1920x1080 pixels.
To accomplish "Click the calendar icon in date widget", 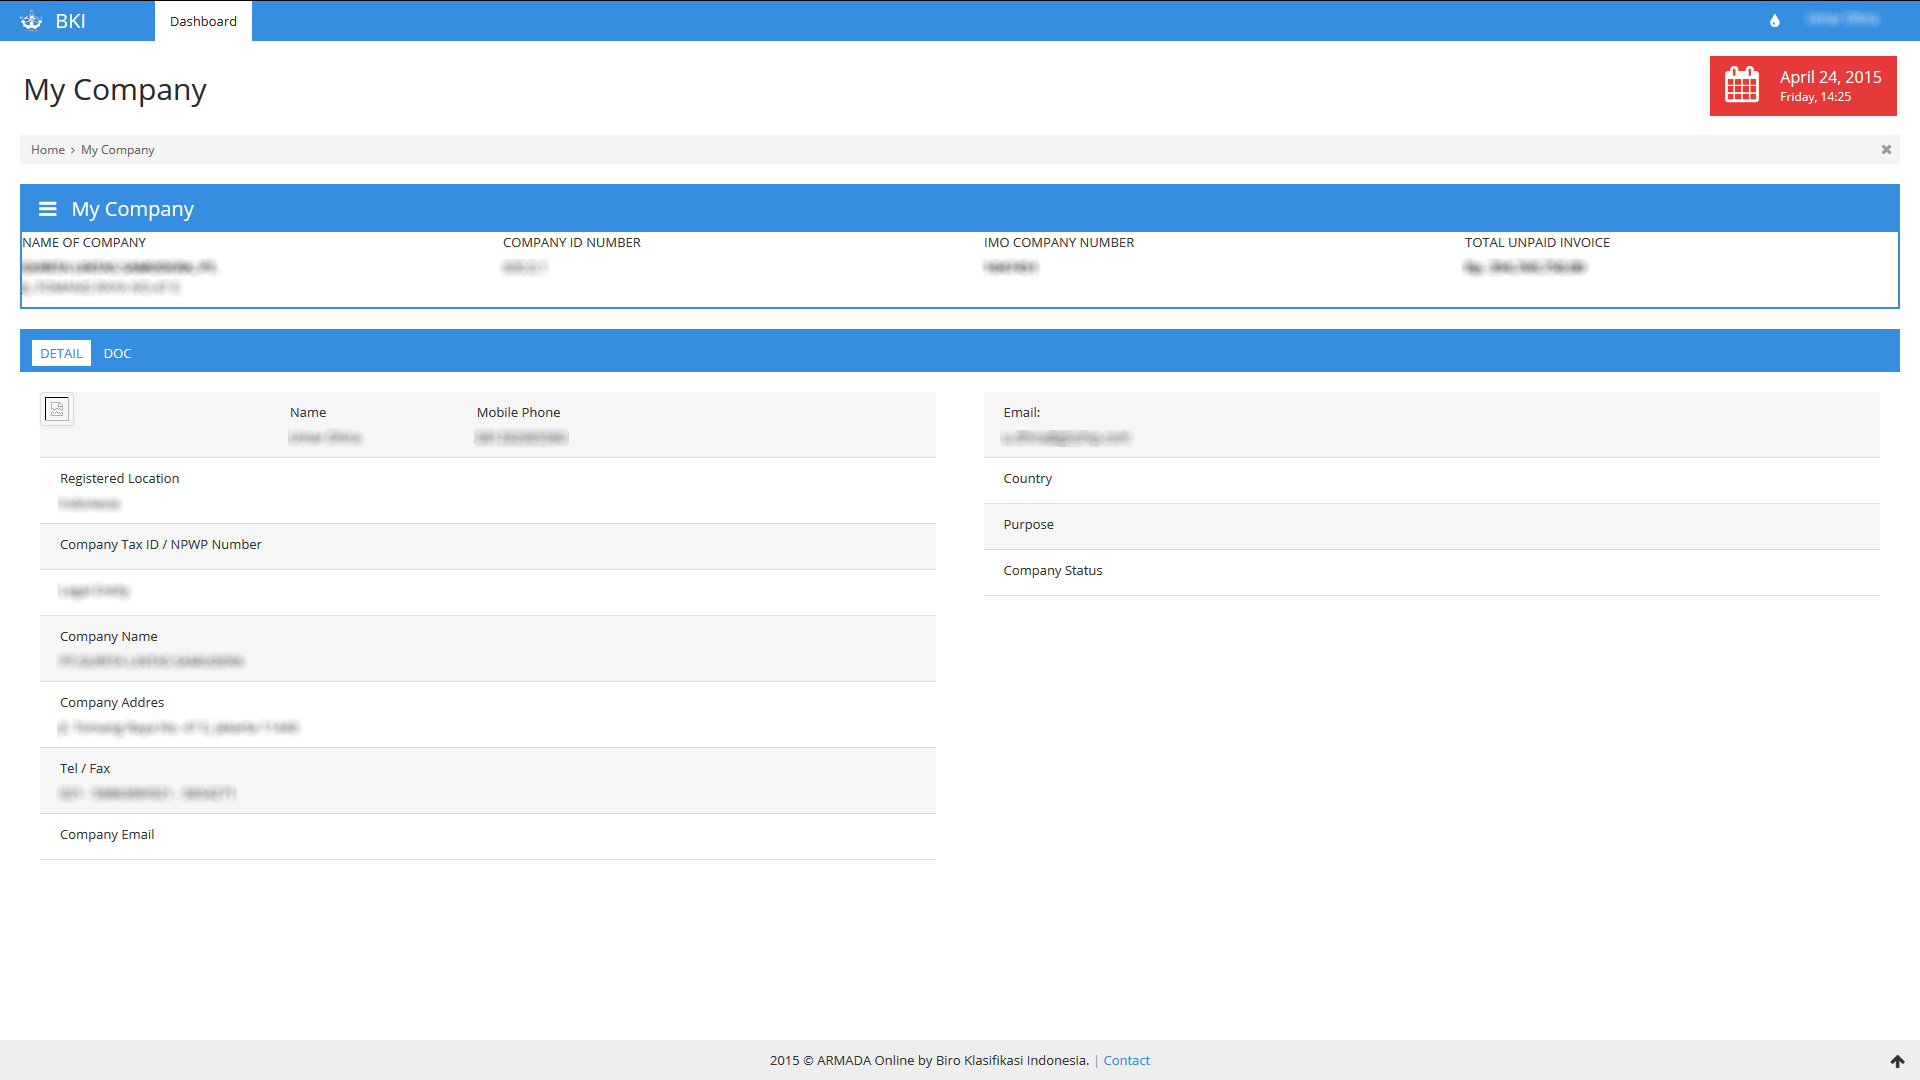I will pos(1741,85).
